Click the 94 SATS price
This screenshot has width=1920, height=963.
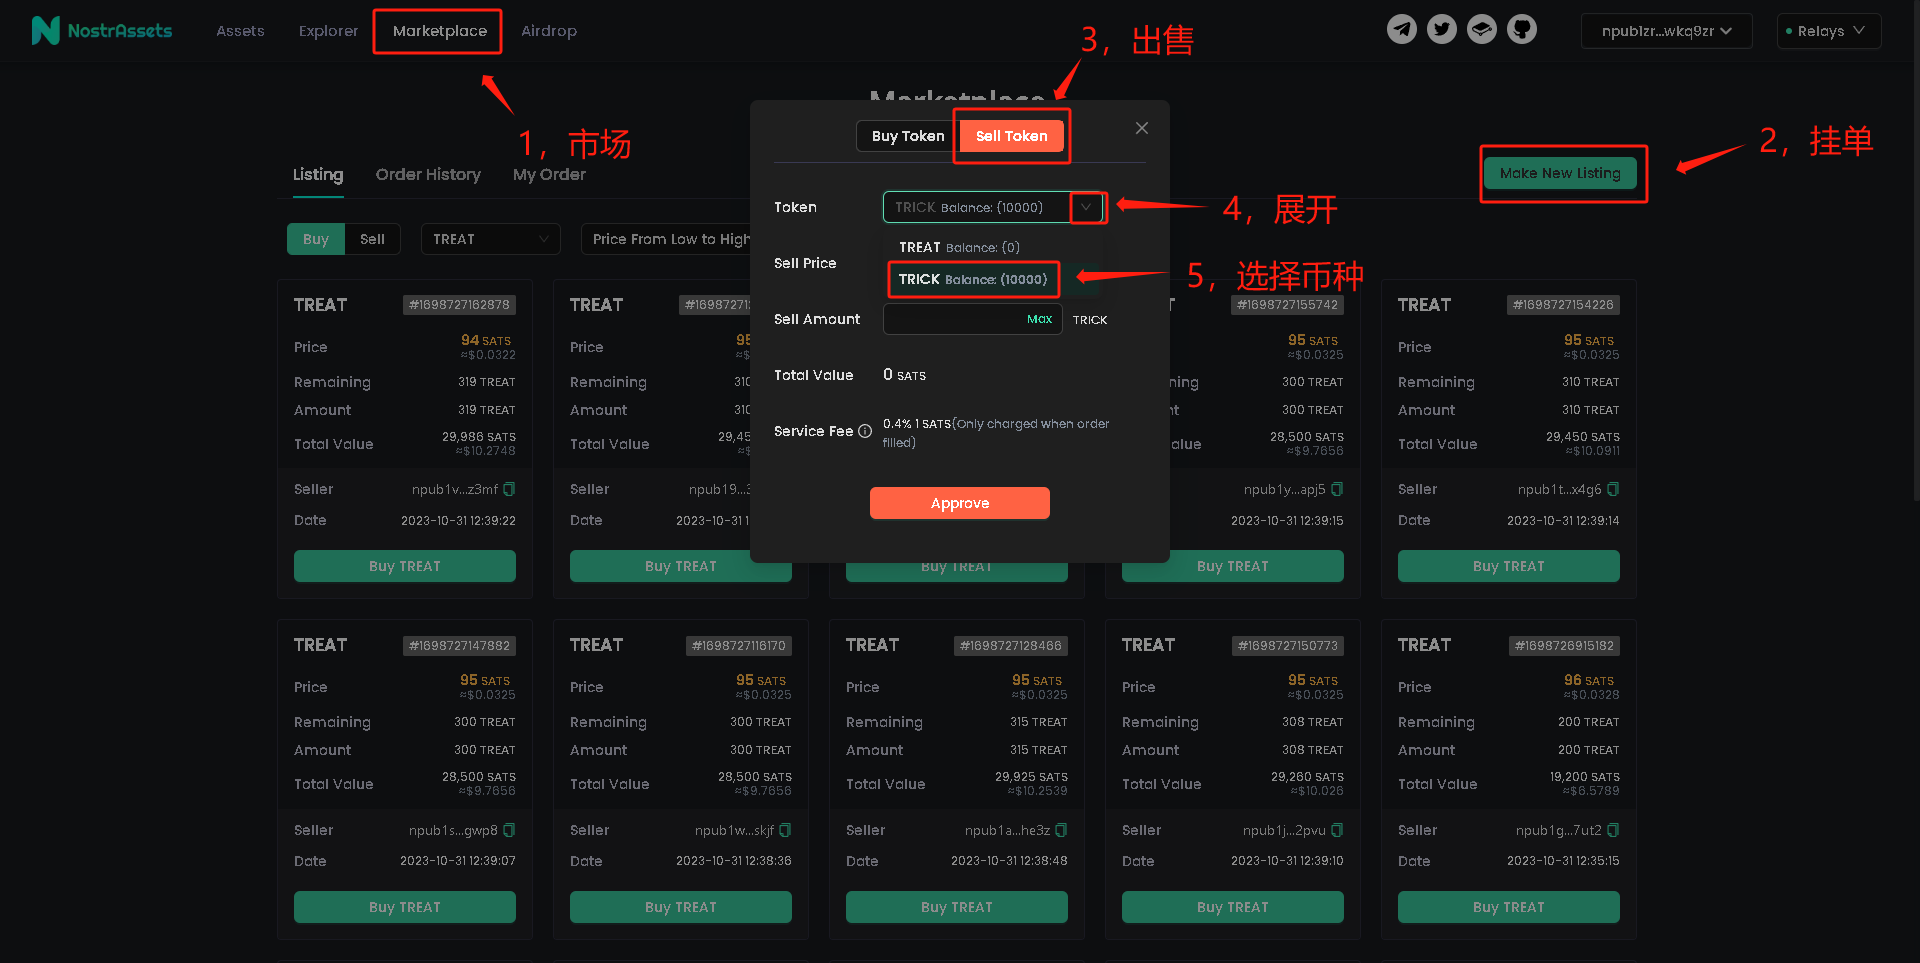click(x=485, y=340)
